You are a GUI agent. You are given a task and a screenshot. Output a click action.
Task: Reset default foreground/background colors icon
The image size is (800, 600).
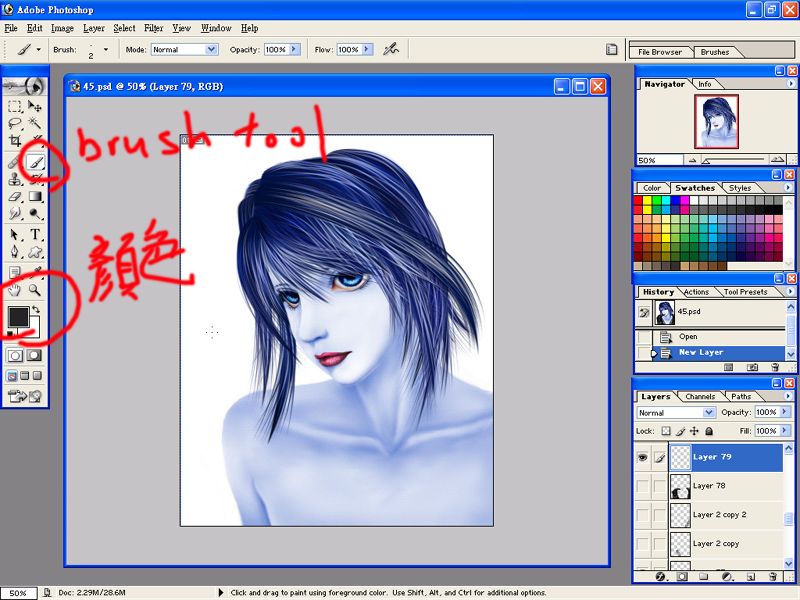point(11,334)
